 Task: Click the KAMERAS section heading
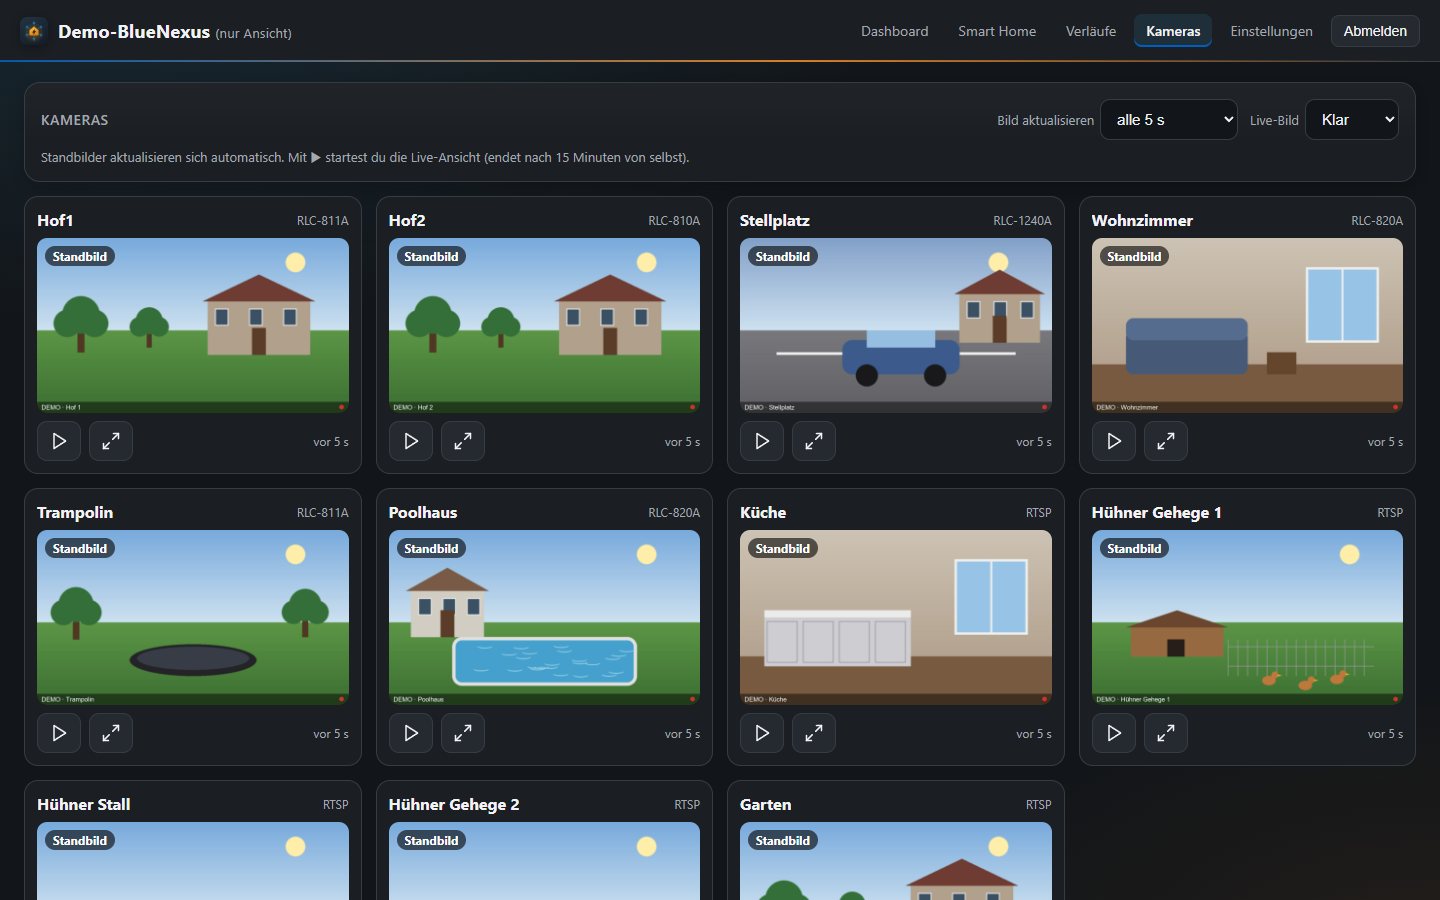(x=75, y=120)
